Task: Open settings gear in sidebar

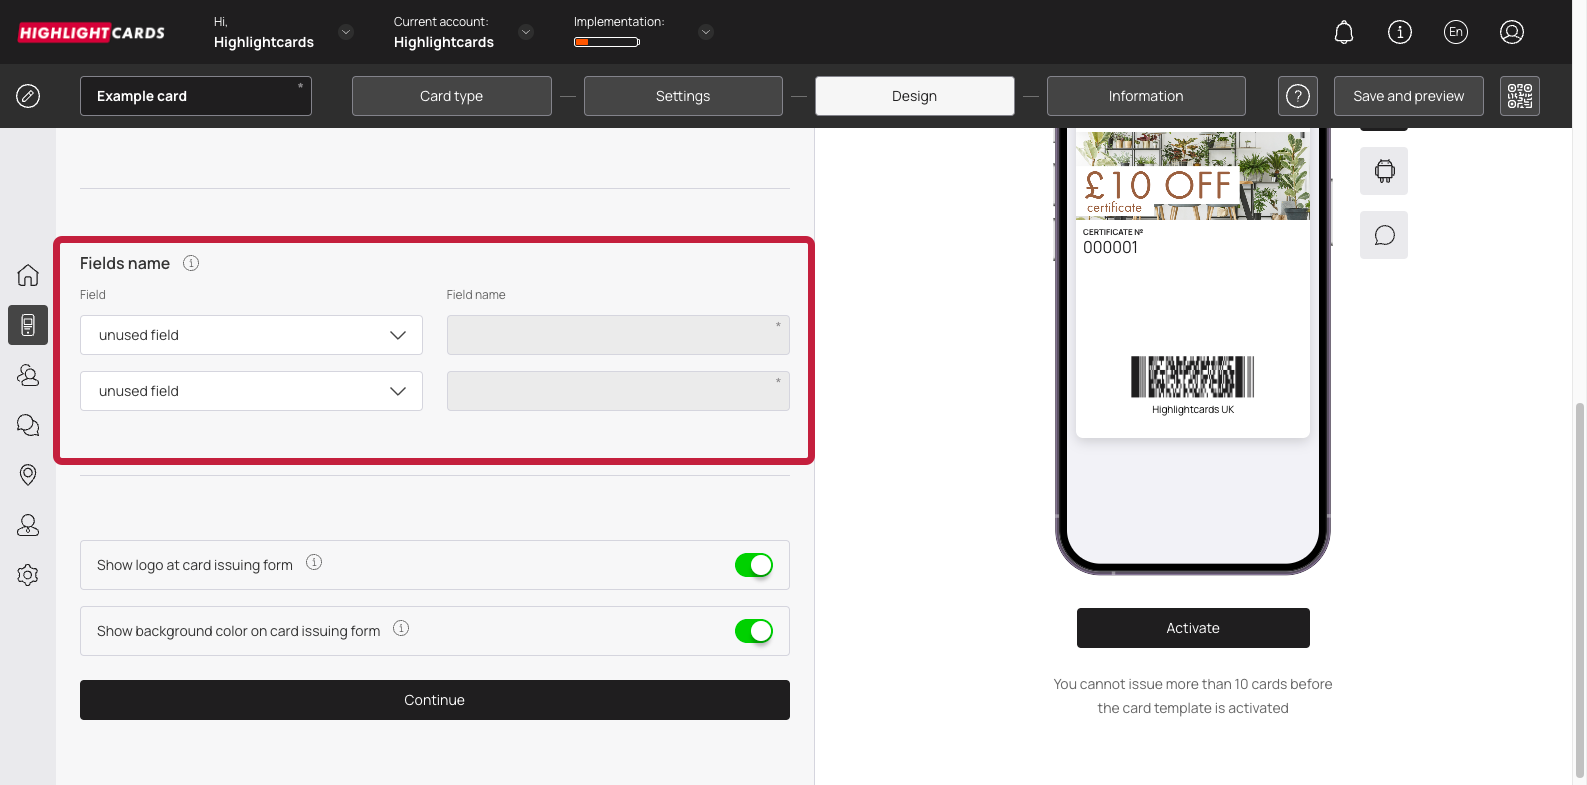Action: click(x=28, y=575)
